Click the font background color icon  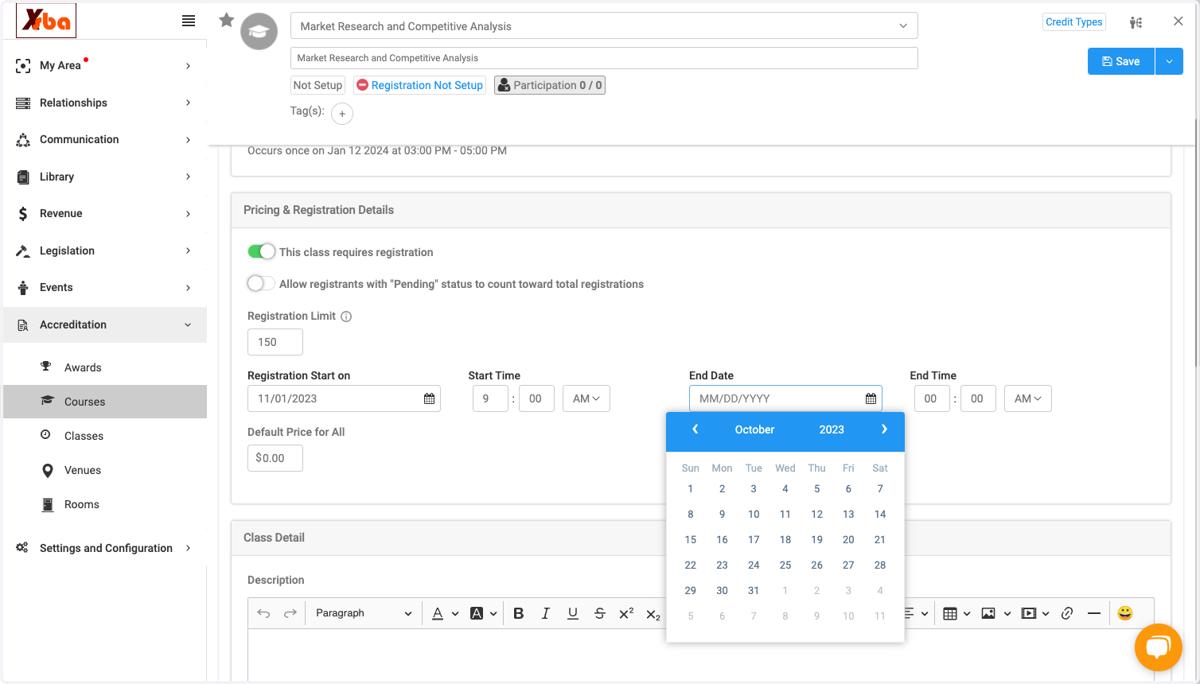(477, 613)
